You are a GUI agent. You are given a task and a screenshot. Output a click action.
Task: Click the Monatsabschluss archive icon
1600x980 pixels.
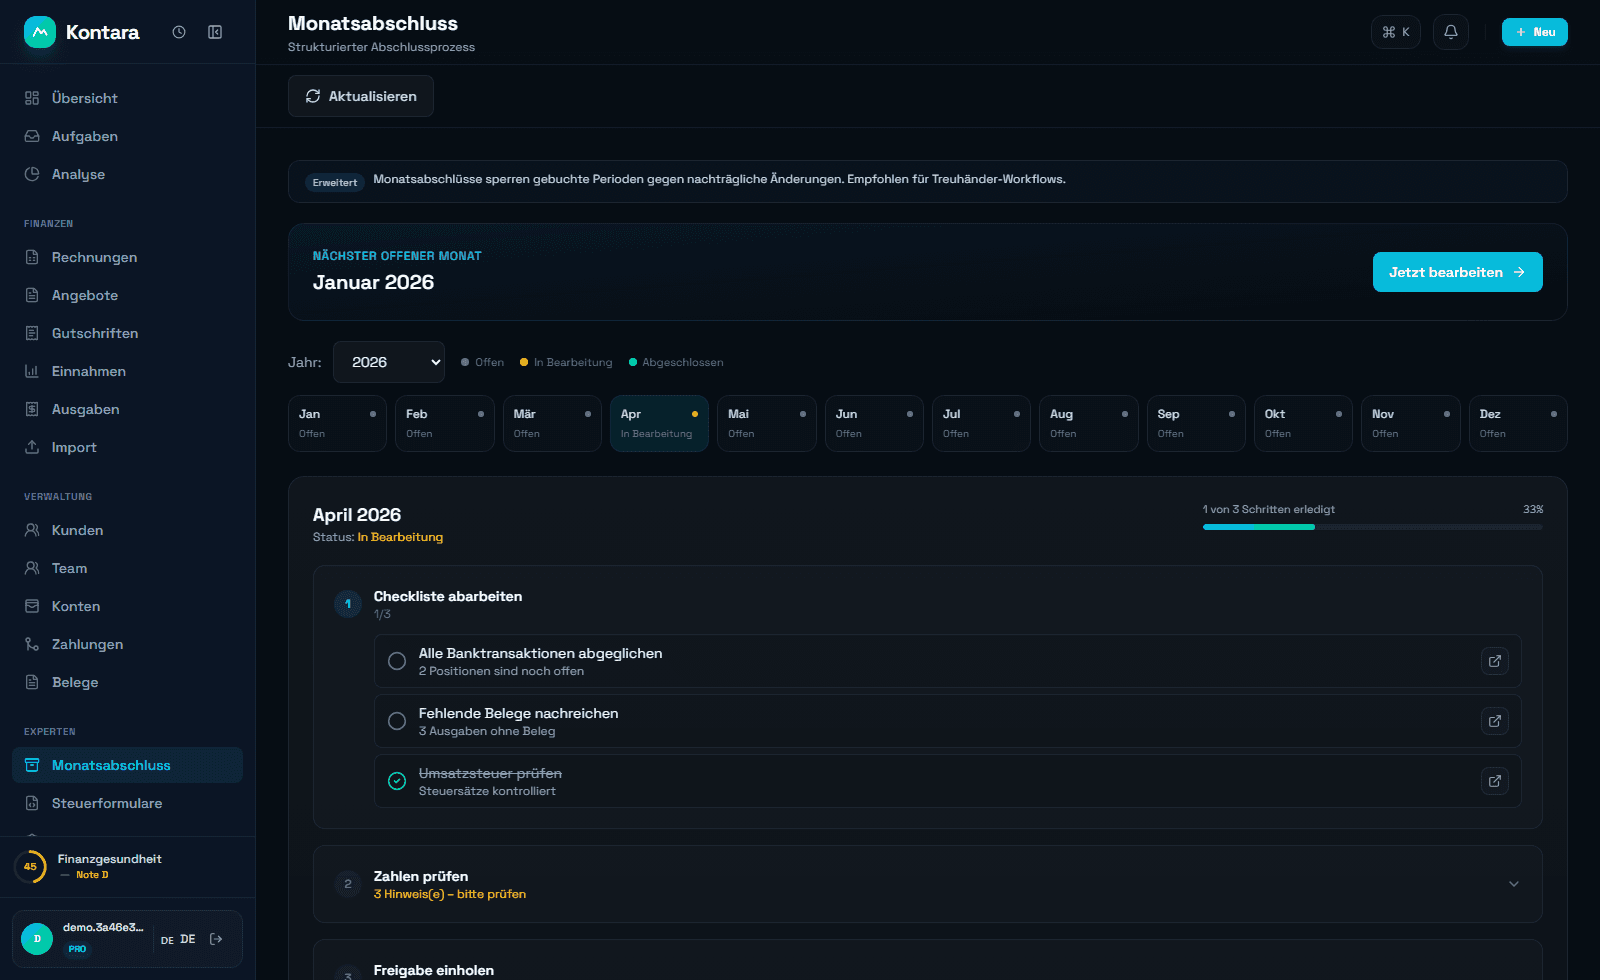point(32,765)
